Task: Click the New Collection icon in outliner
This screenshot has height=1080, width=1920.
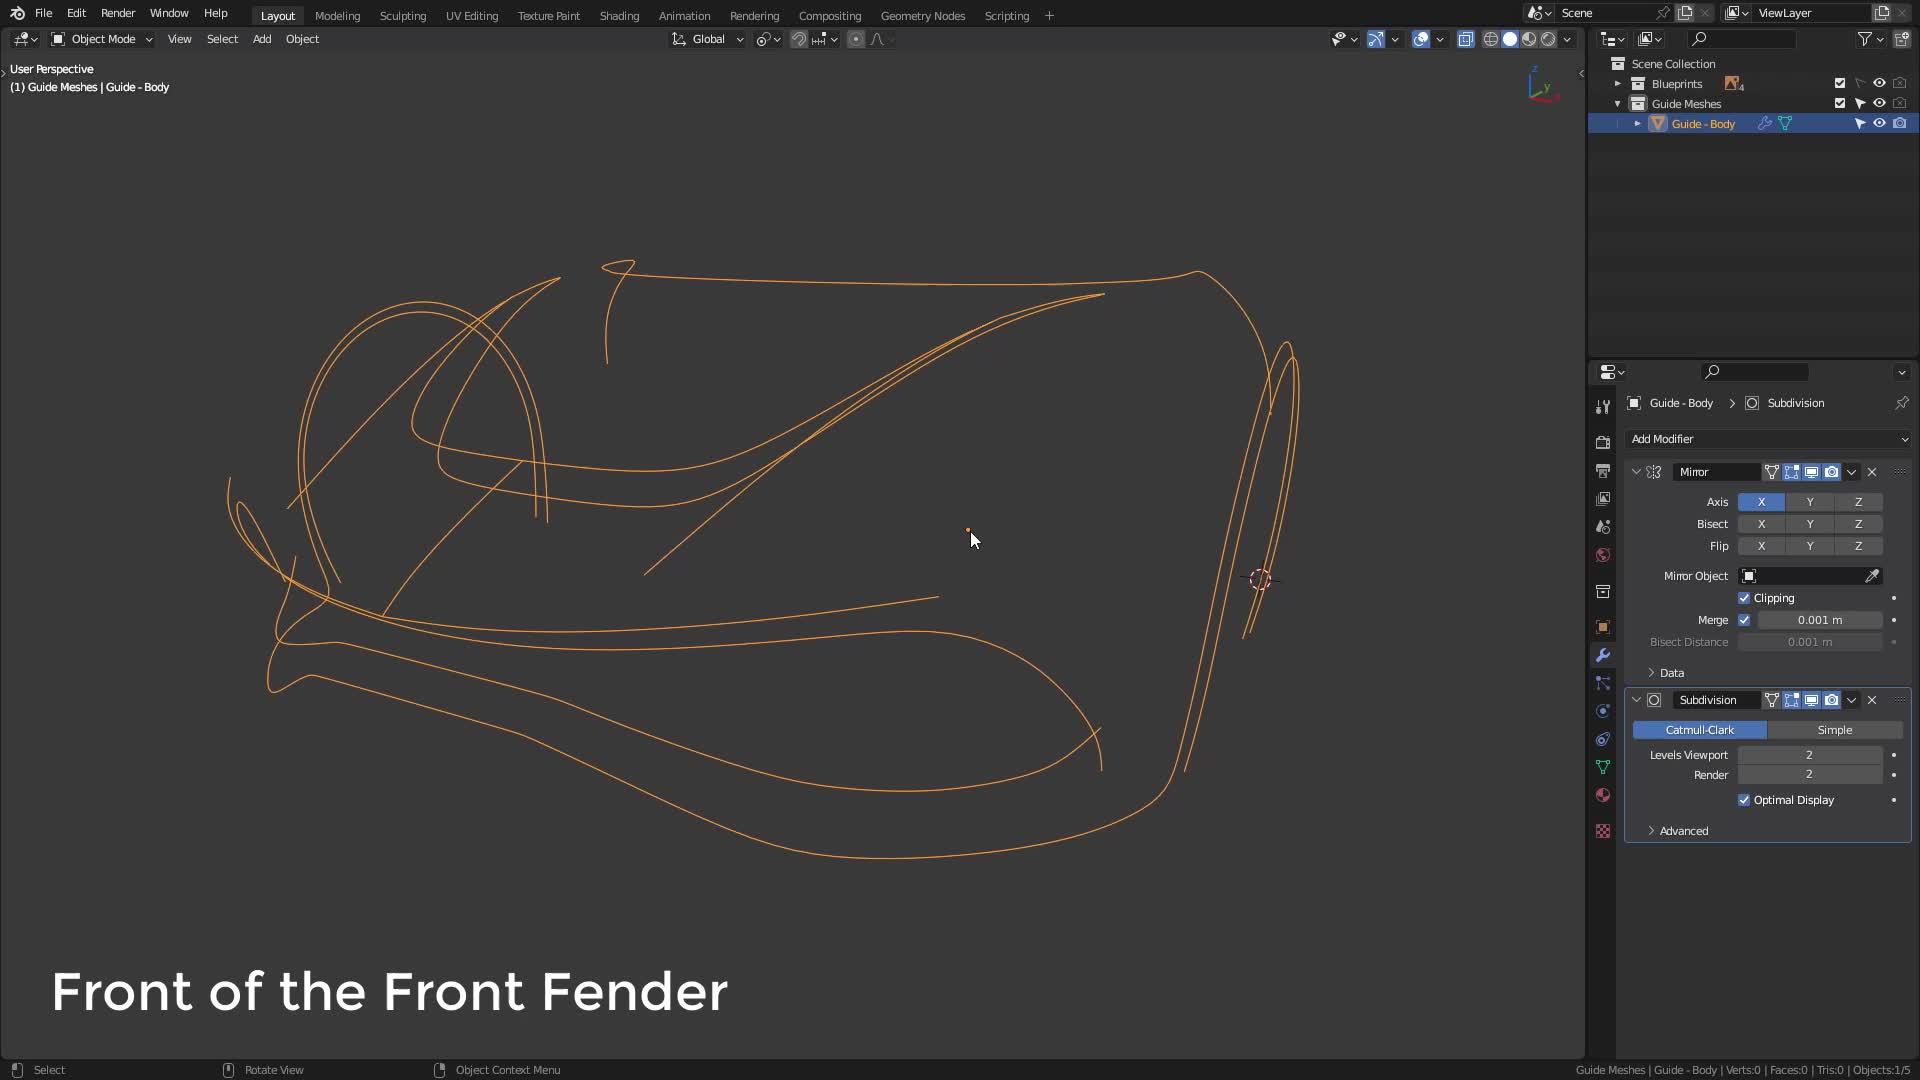Action: tap(1901, 39)
